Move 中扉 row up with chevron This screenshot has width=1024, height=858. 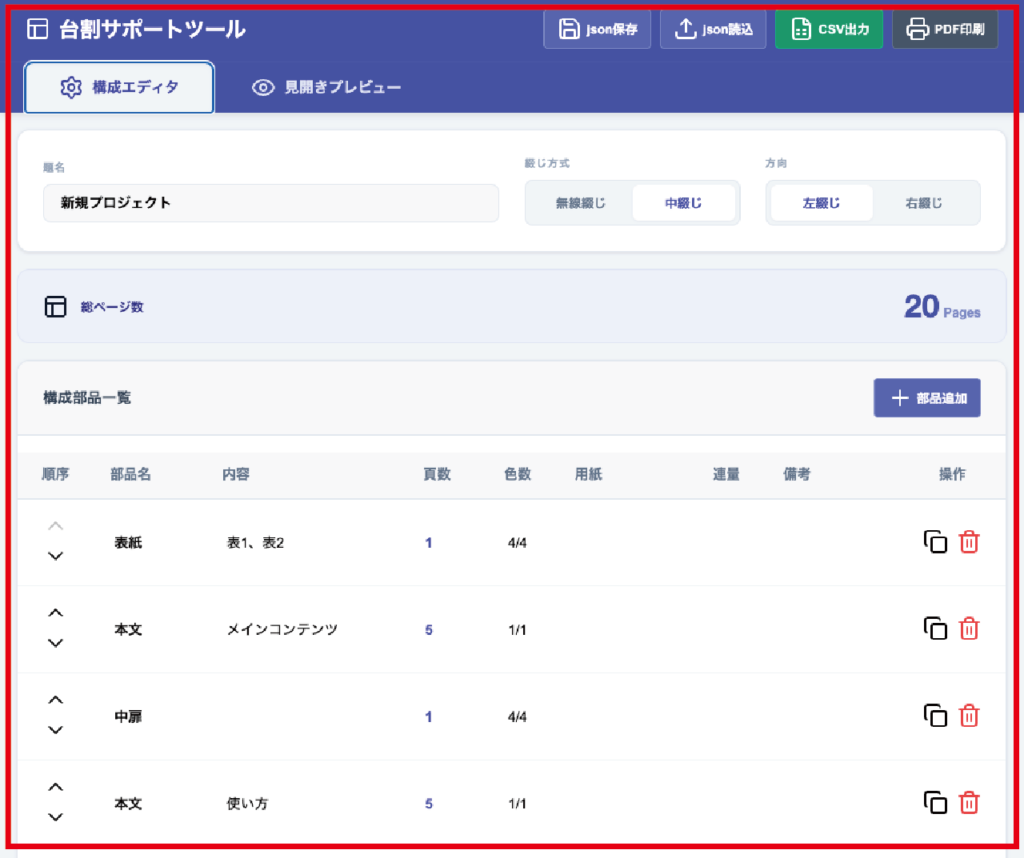(56, 700)
